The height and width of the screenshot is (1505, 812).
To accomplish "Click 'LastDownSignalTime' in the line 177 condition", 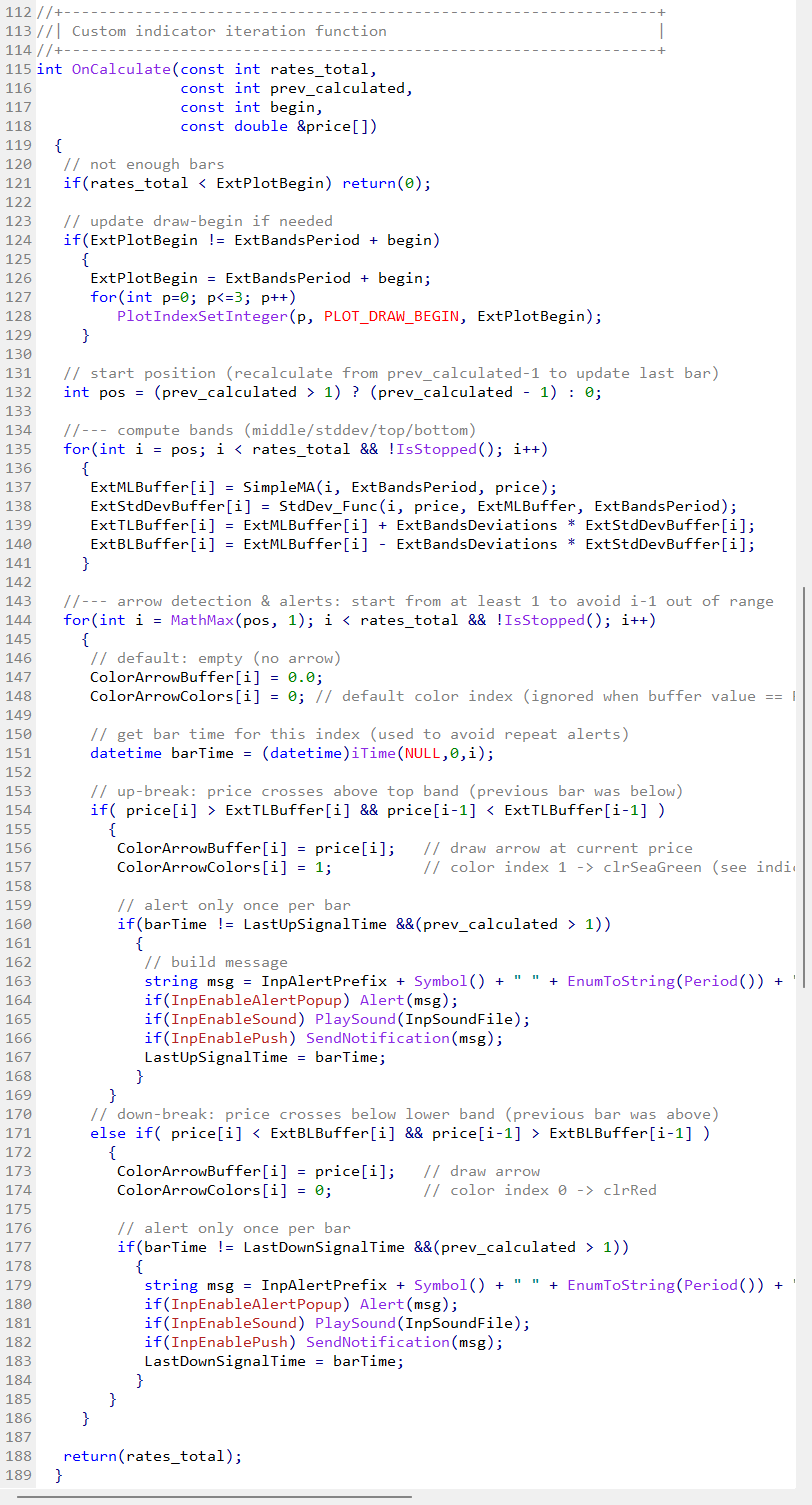I will (323, 1247).
